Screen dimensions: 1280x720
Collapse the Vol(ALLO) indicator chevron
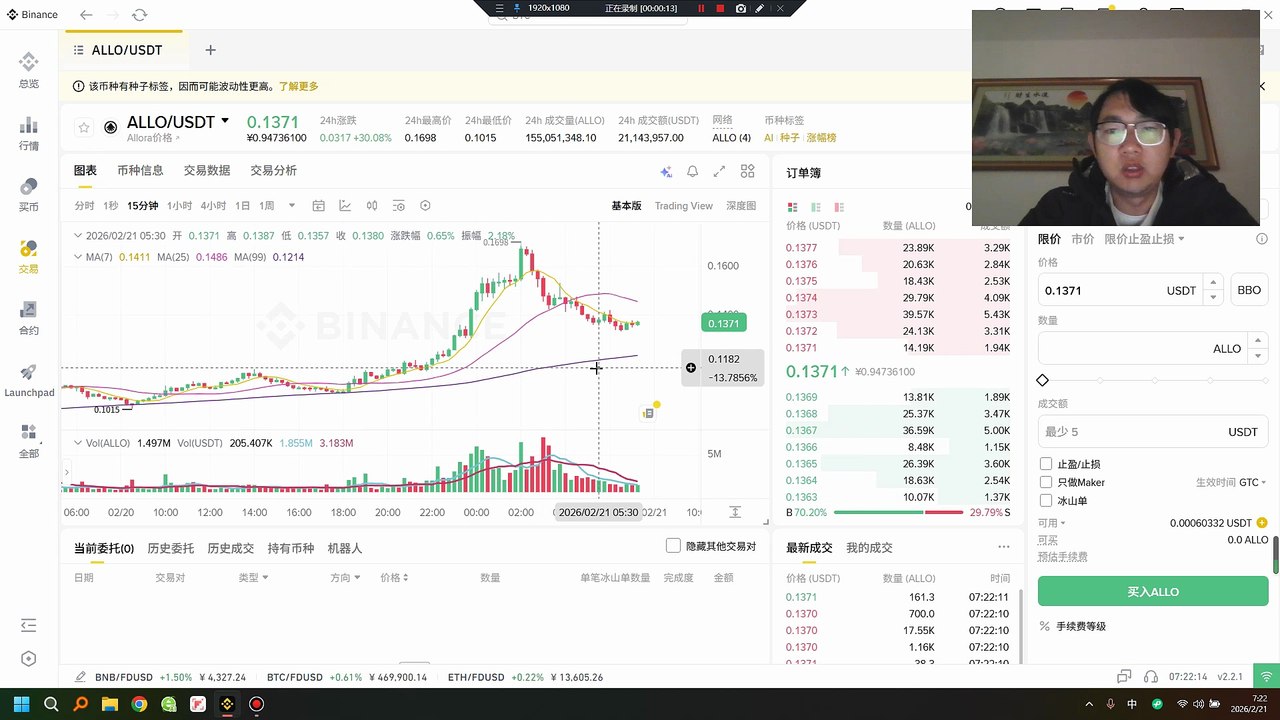coord(78,443)
